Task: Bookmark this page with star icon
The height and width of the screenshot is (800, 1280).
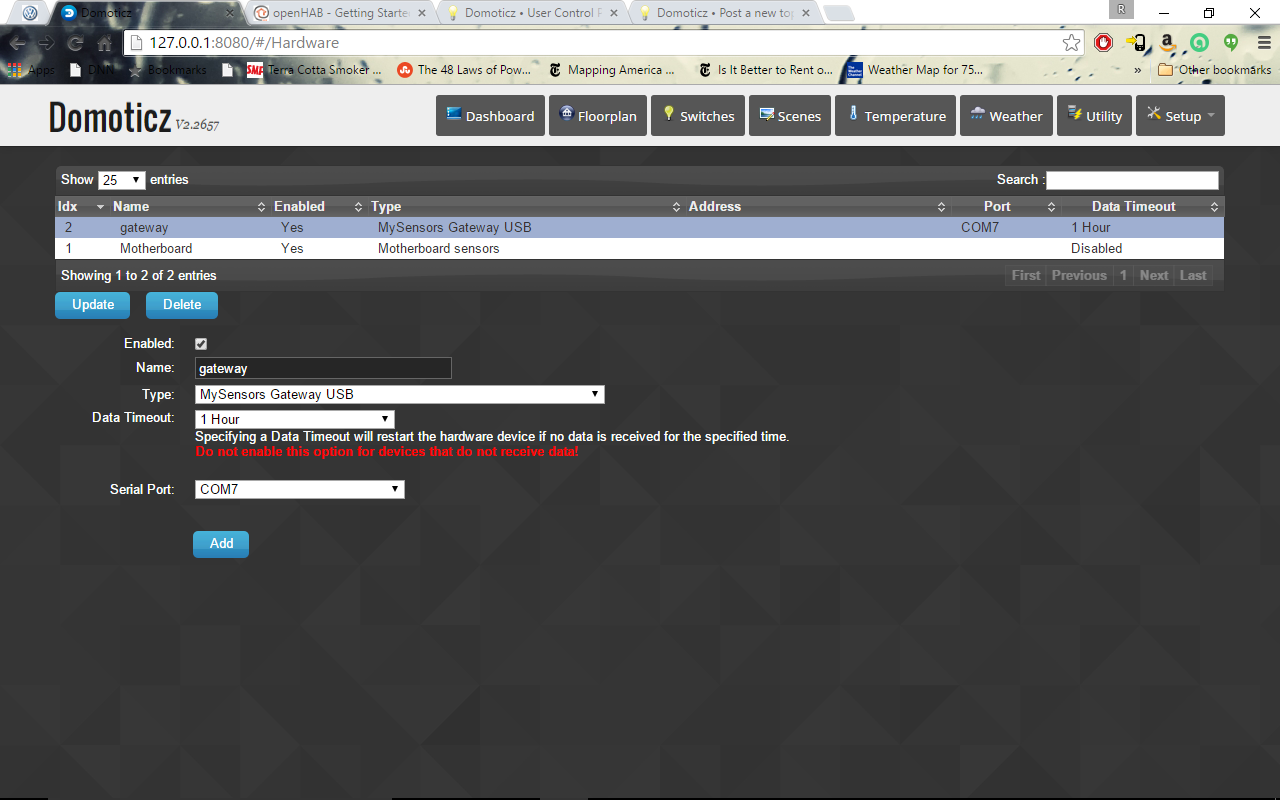Action: click(x=1071, y=43)
